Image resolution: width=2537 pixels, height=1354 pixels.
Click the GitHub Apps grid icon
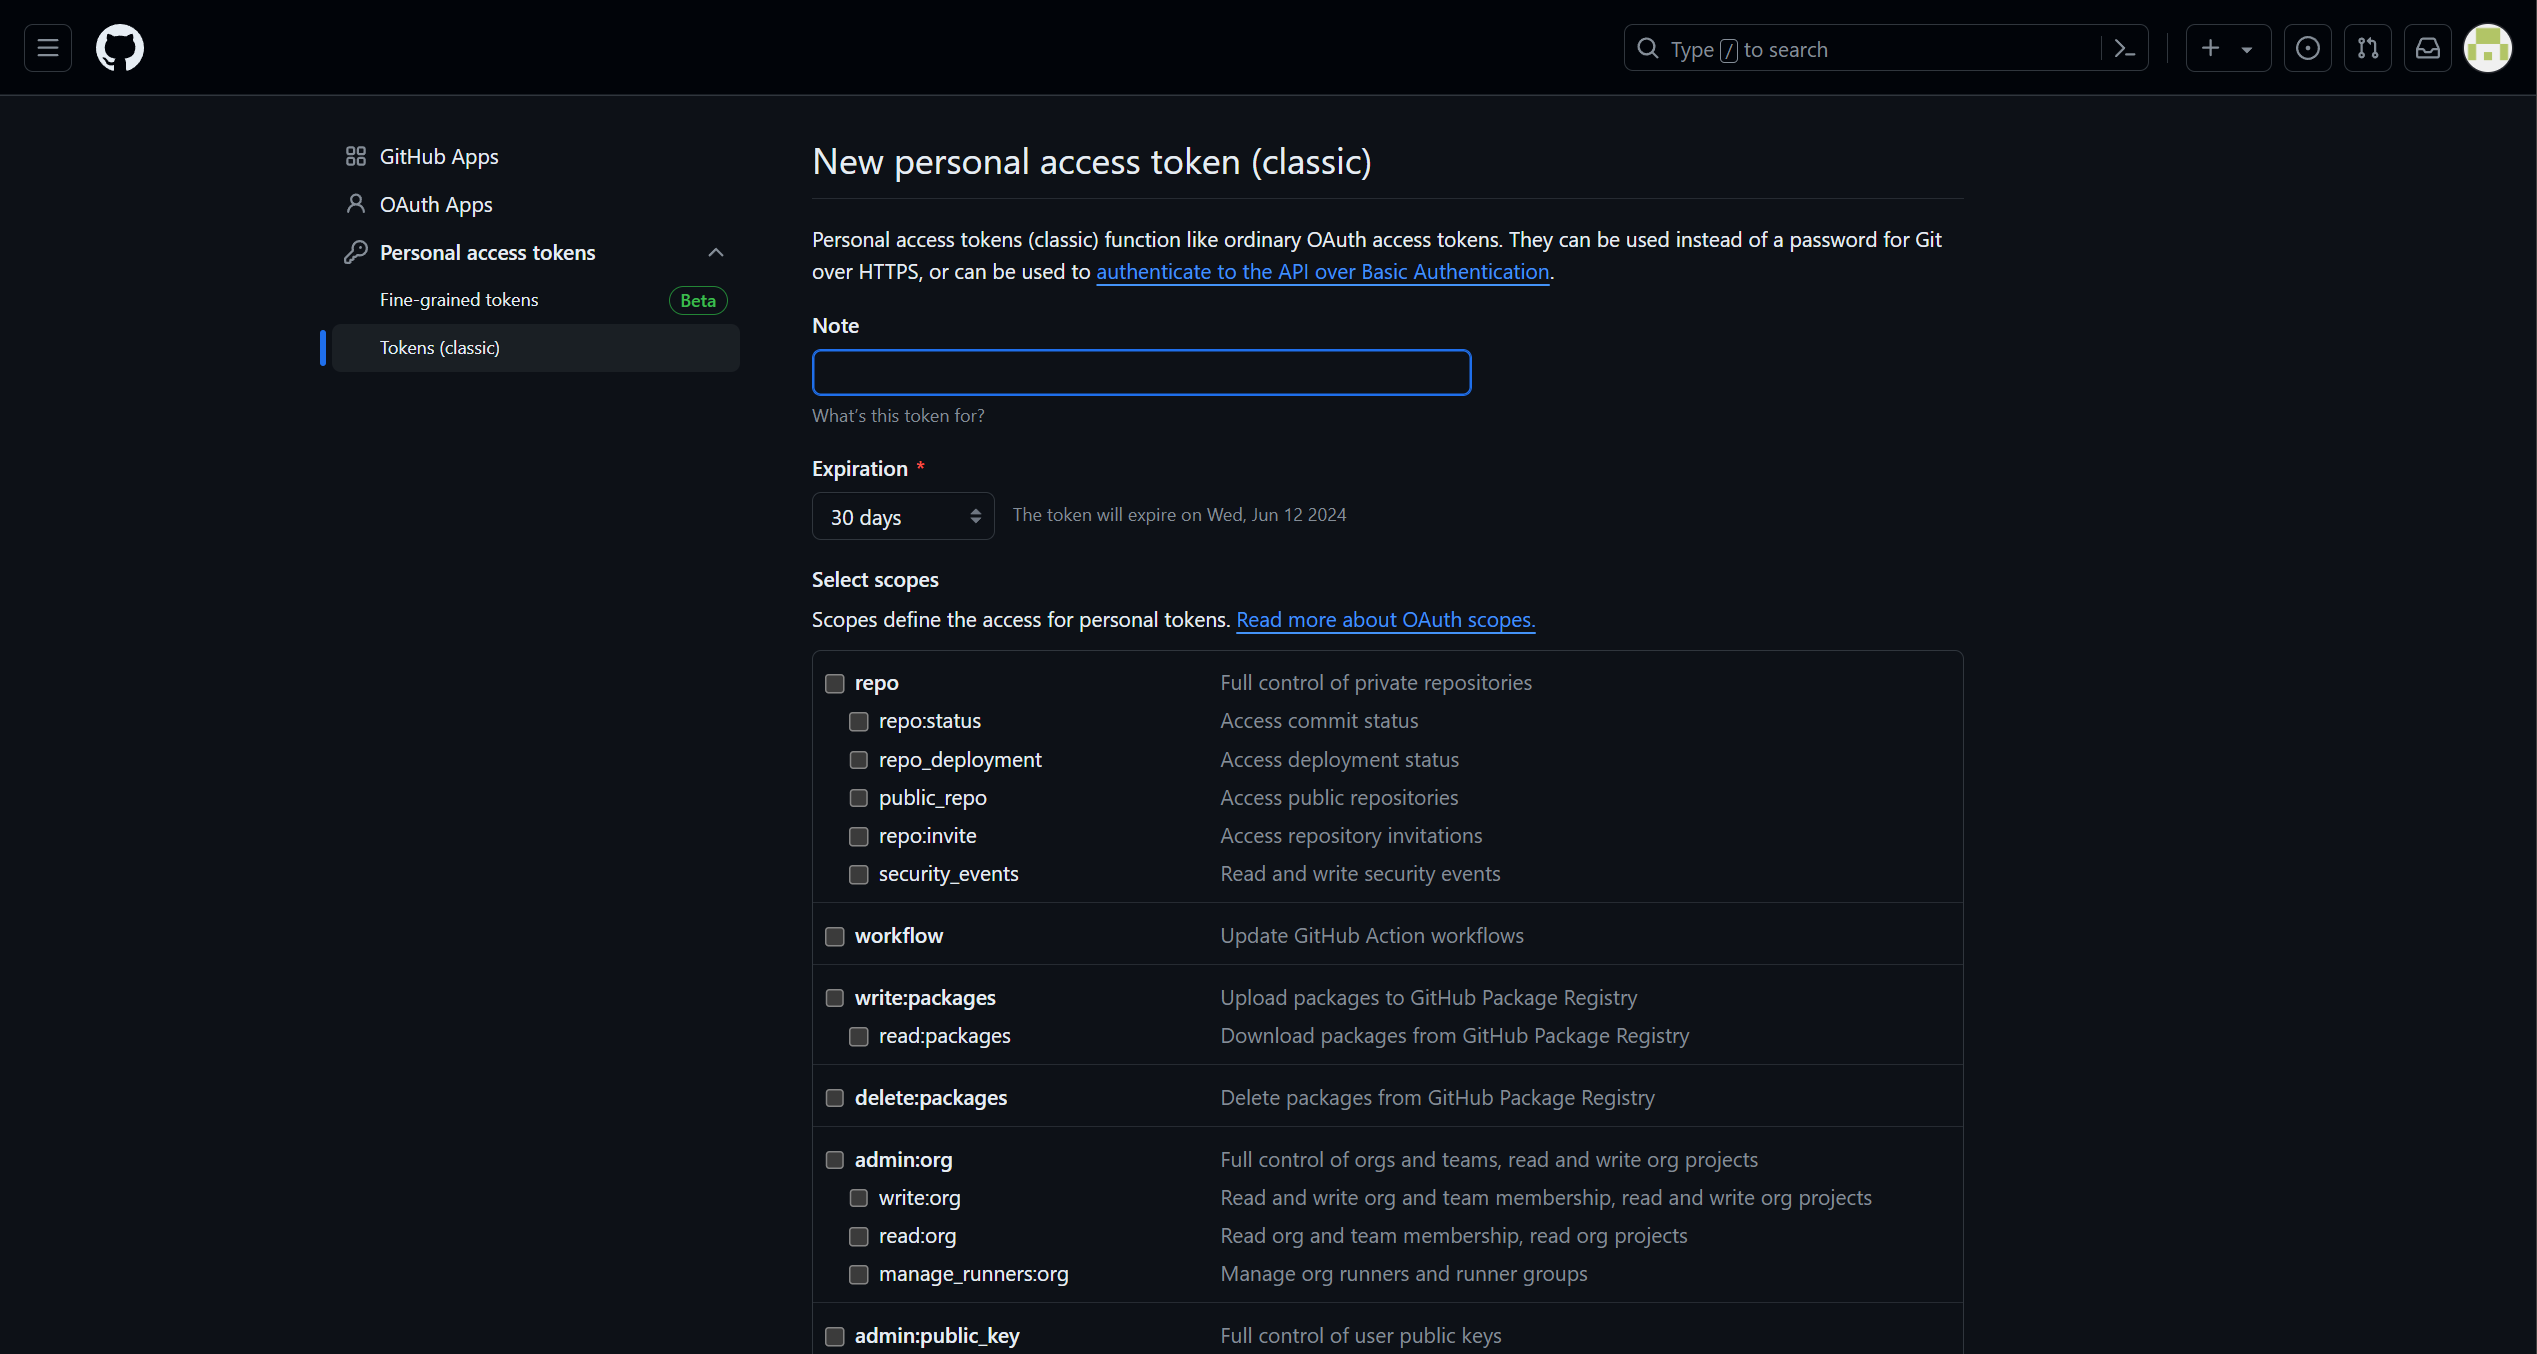coord(356,156)
